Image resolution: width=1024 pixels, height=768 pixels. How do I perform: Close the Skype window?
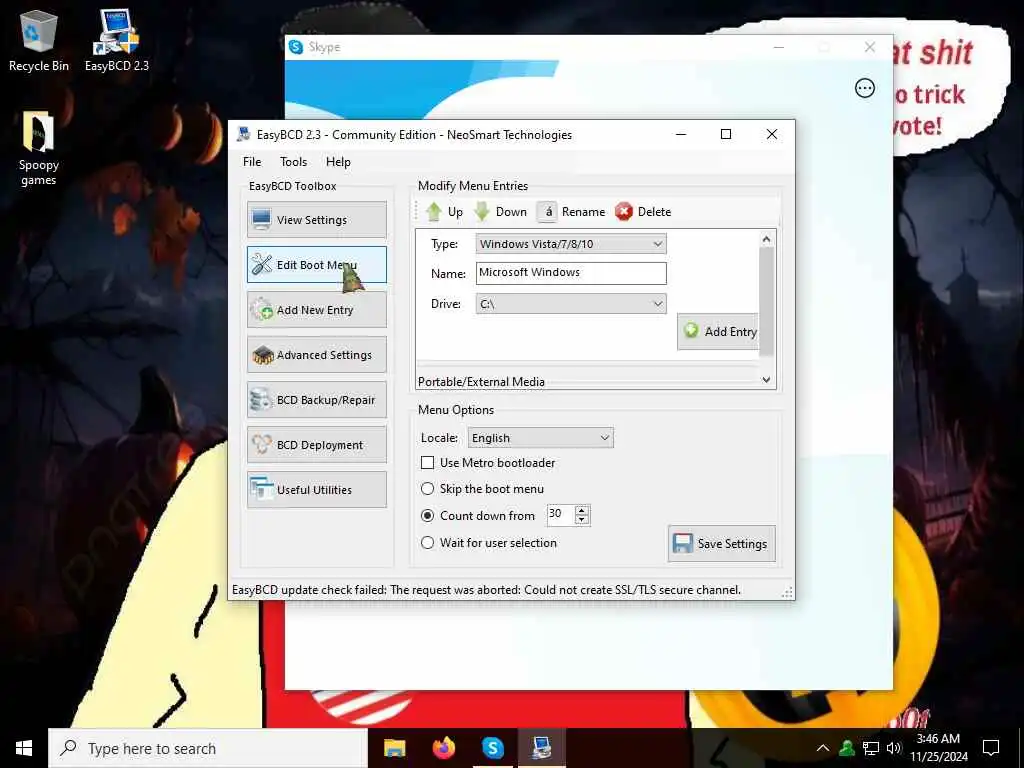[869, 47]
